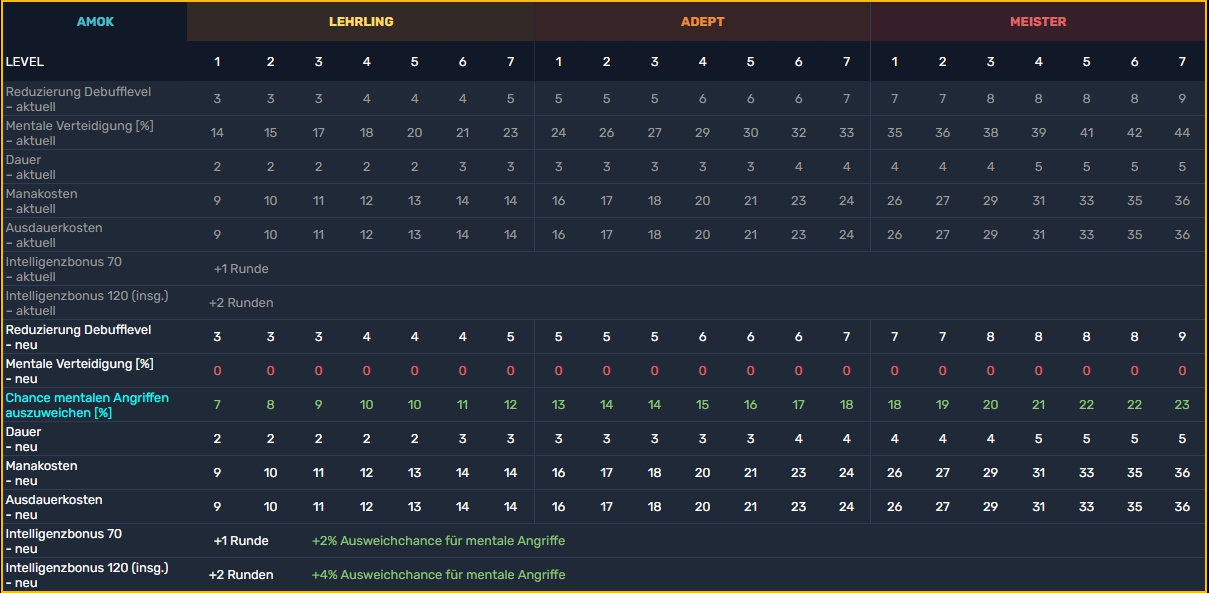Viewport: 1209px width, 593px height.
Task: Click '+2 Runden' in Intelligenzbonus 120 aktuell row
Action: (x=241, y=302)
